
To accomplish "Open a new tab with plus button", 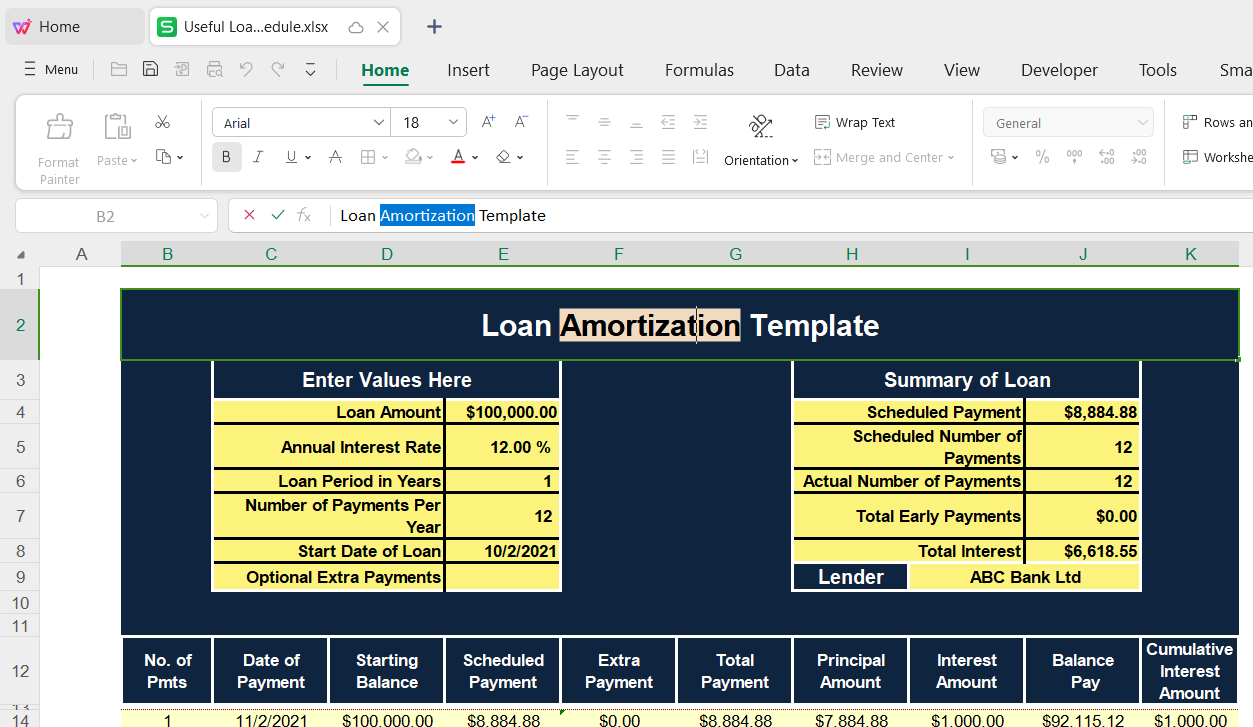I will click(434, 27).
